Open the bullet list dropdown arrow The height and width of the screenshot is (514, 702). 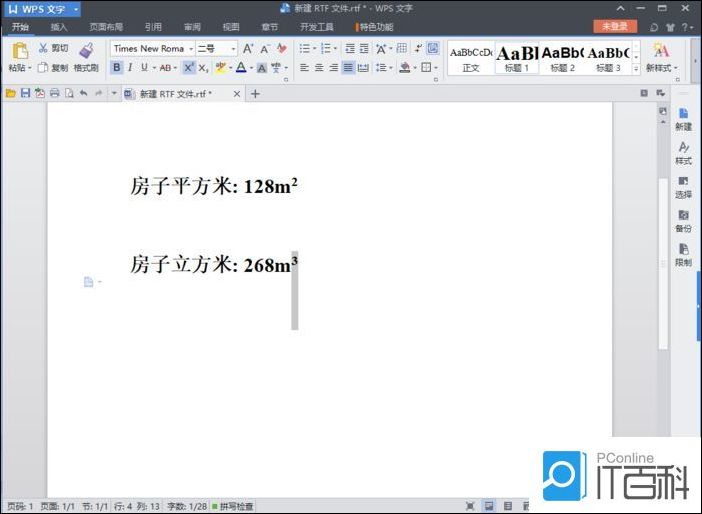click(314, 48)
